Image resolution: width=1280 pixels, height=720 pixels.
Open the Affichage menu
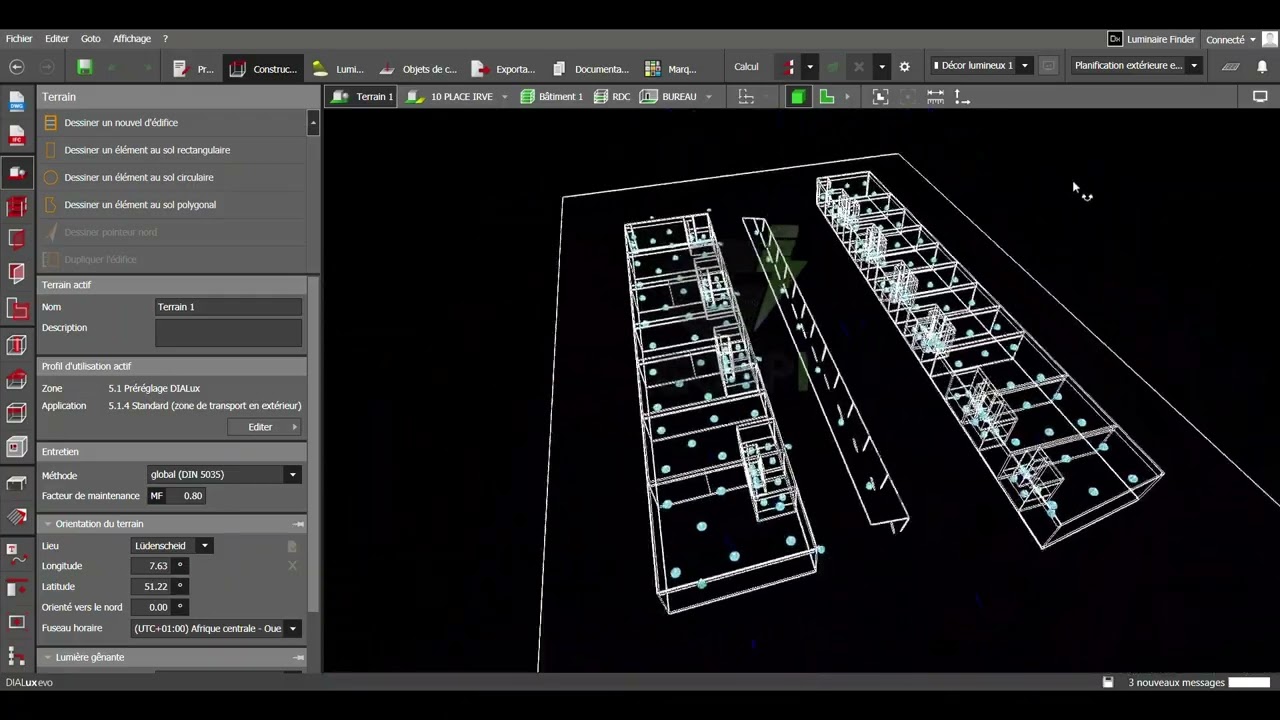[132, 39]
